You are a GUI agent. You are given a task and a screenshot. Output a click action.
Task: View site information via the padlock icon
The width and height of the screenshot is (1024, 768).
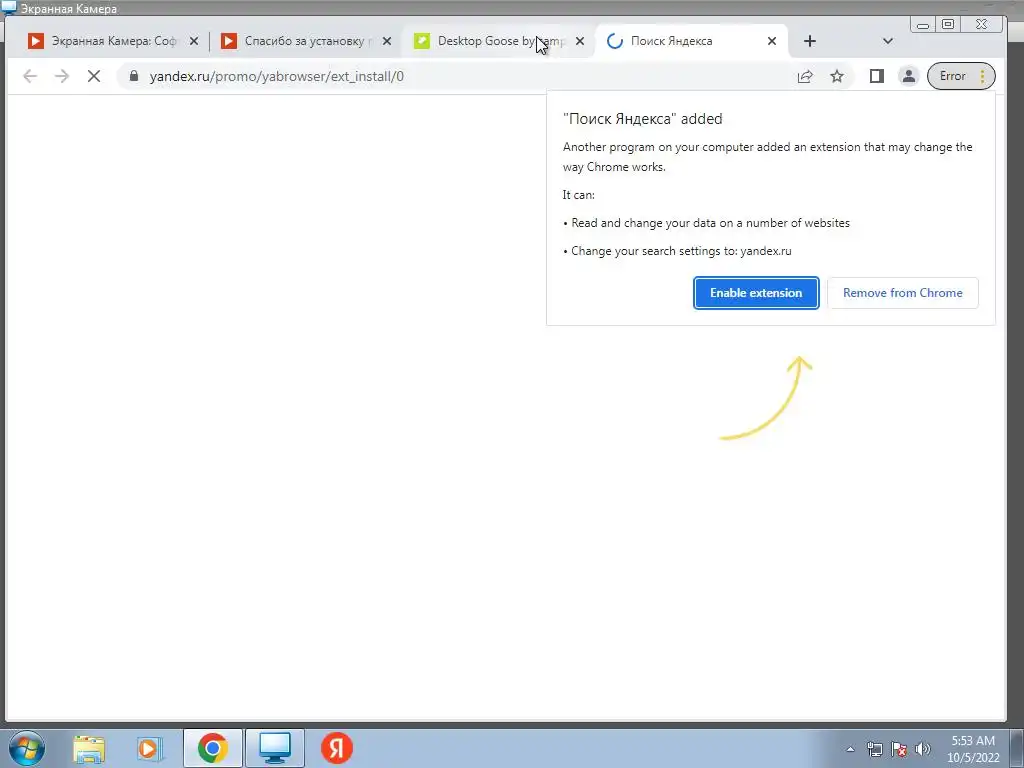tap(134, 76)
